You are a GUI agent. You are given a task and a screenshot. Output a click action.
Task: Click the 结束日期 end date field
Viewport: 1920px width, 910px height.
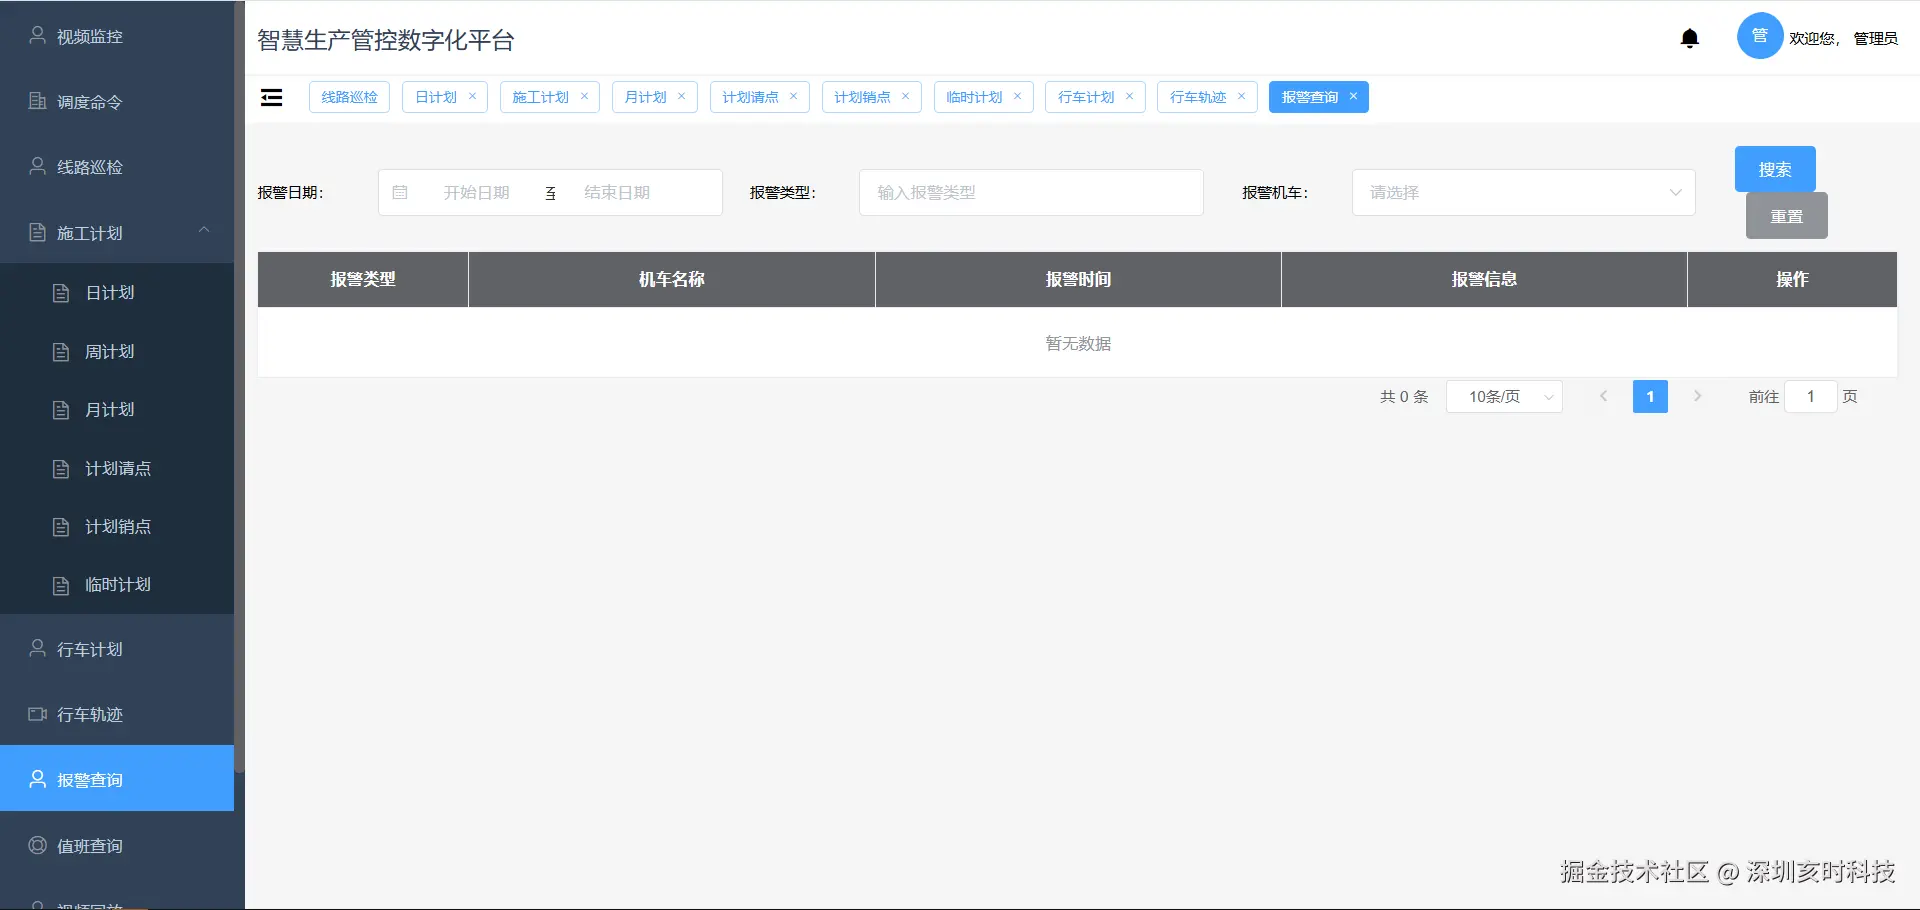[617, 192]
